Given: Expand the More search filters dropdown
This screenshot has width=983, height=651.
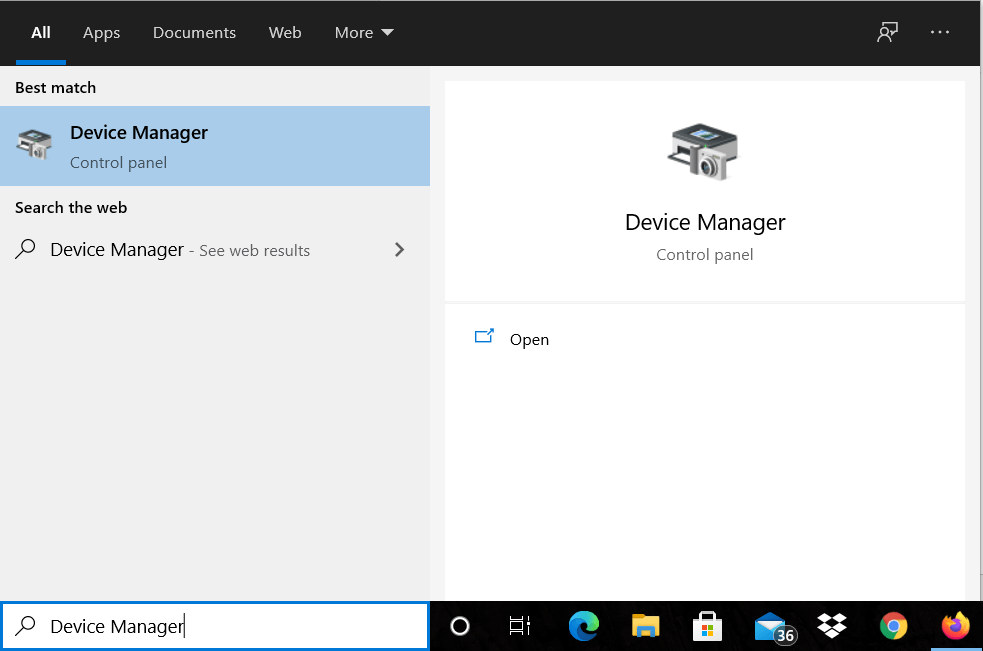Looking at the screenshot, I should click(x=363, y=32).
